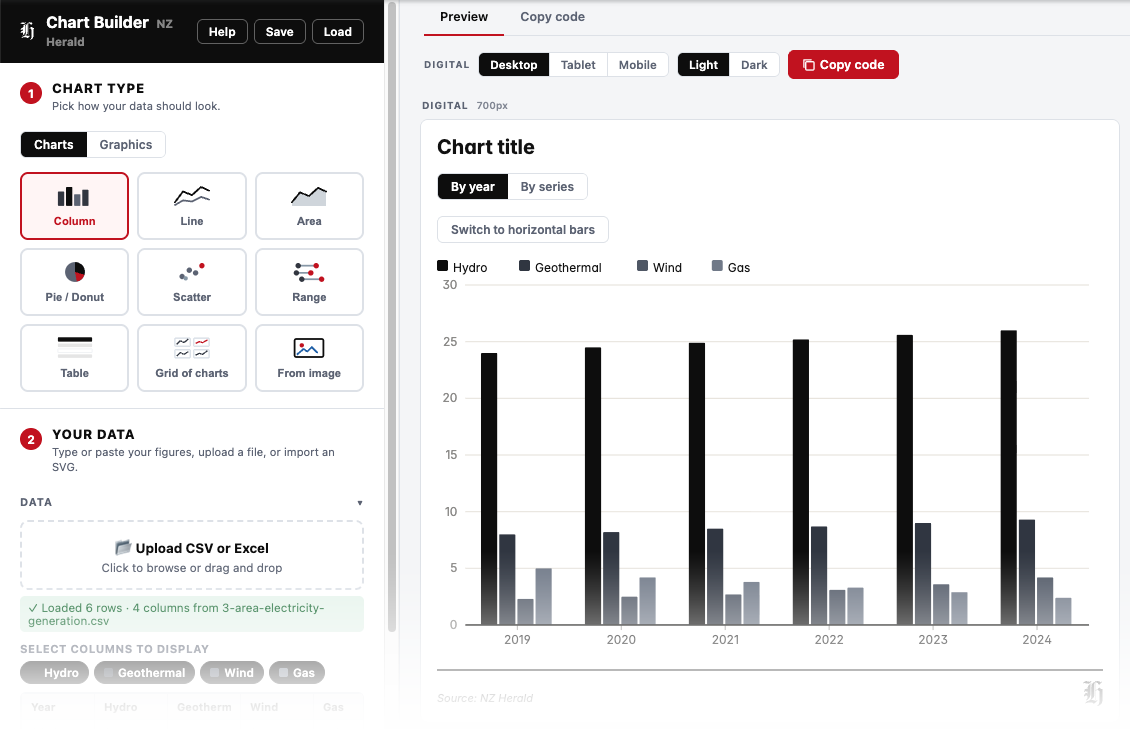This screenshot has width=1130, height=729.
Task: Click the Save button
Action: (x=280, y=32)
